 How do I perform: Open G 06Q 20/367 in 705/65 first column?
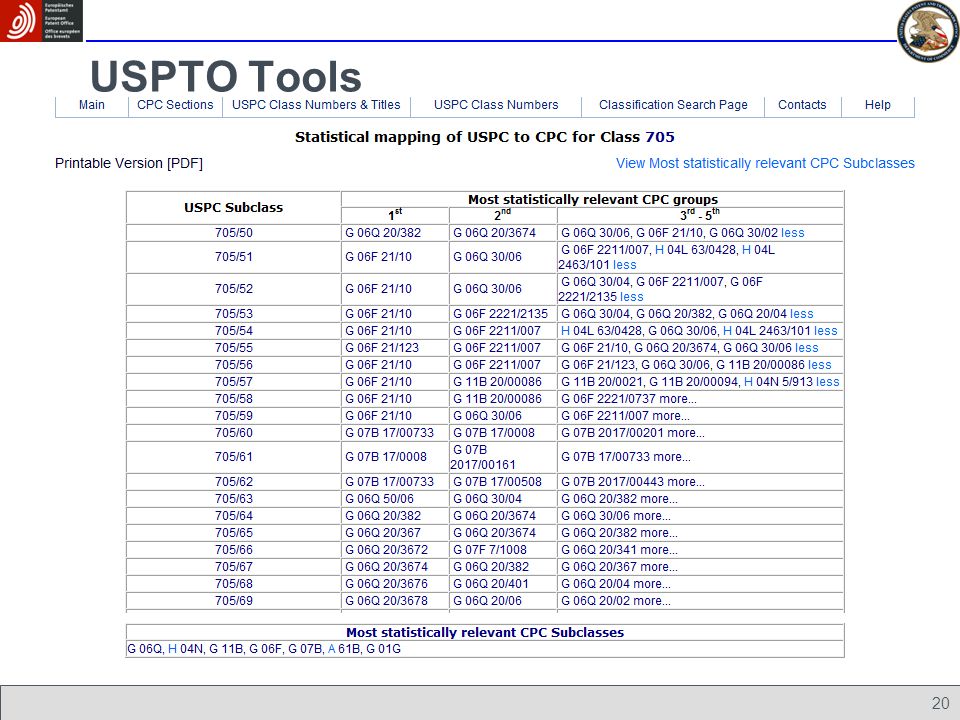coord(383,533)
